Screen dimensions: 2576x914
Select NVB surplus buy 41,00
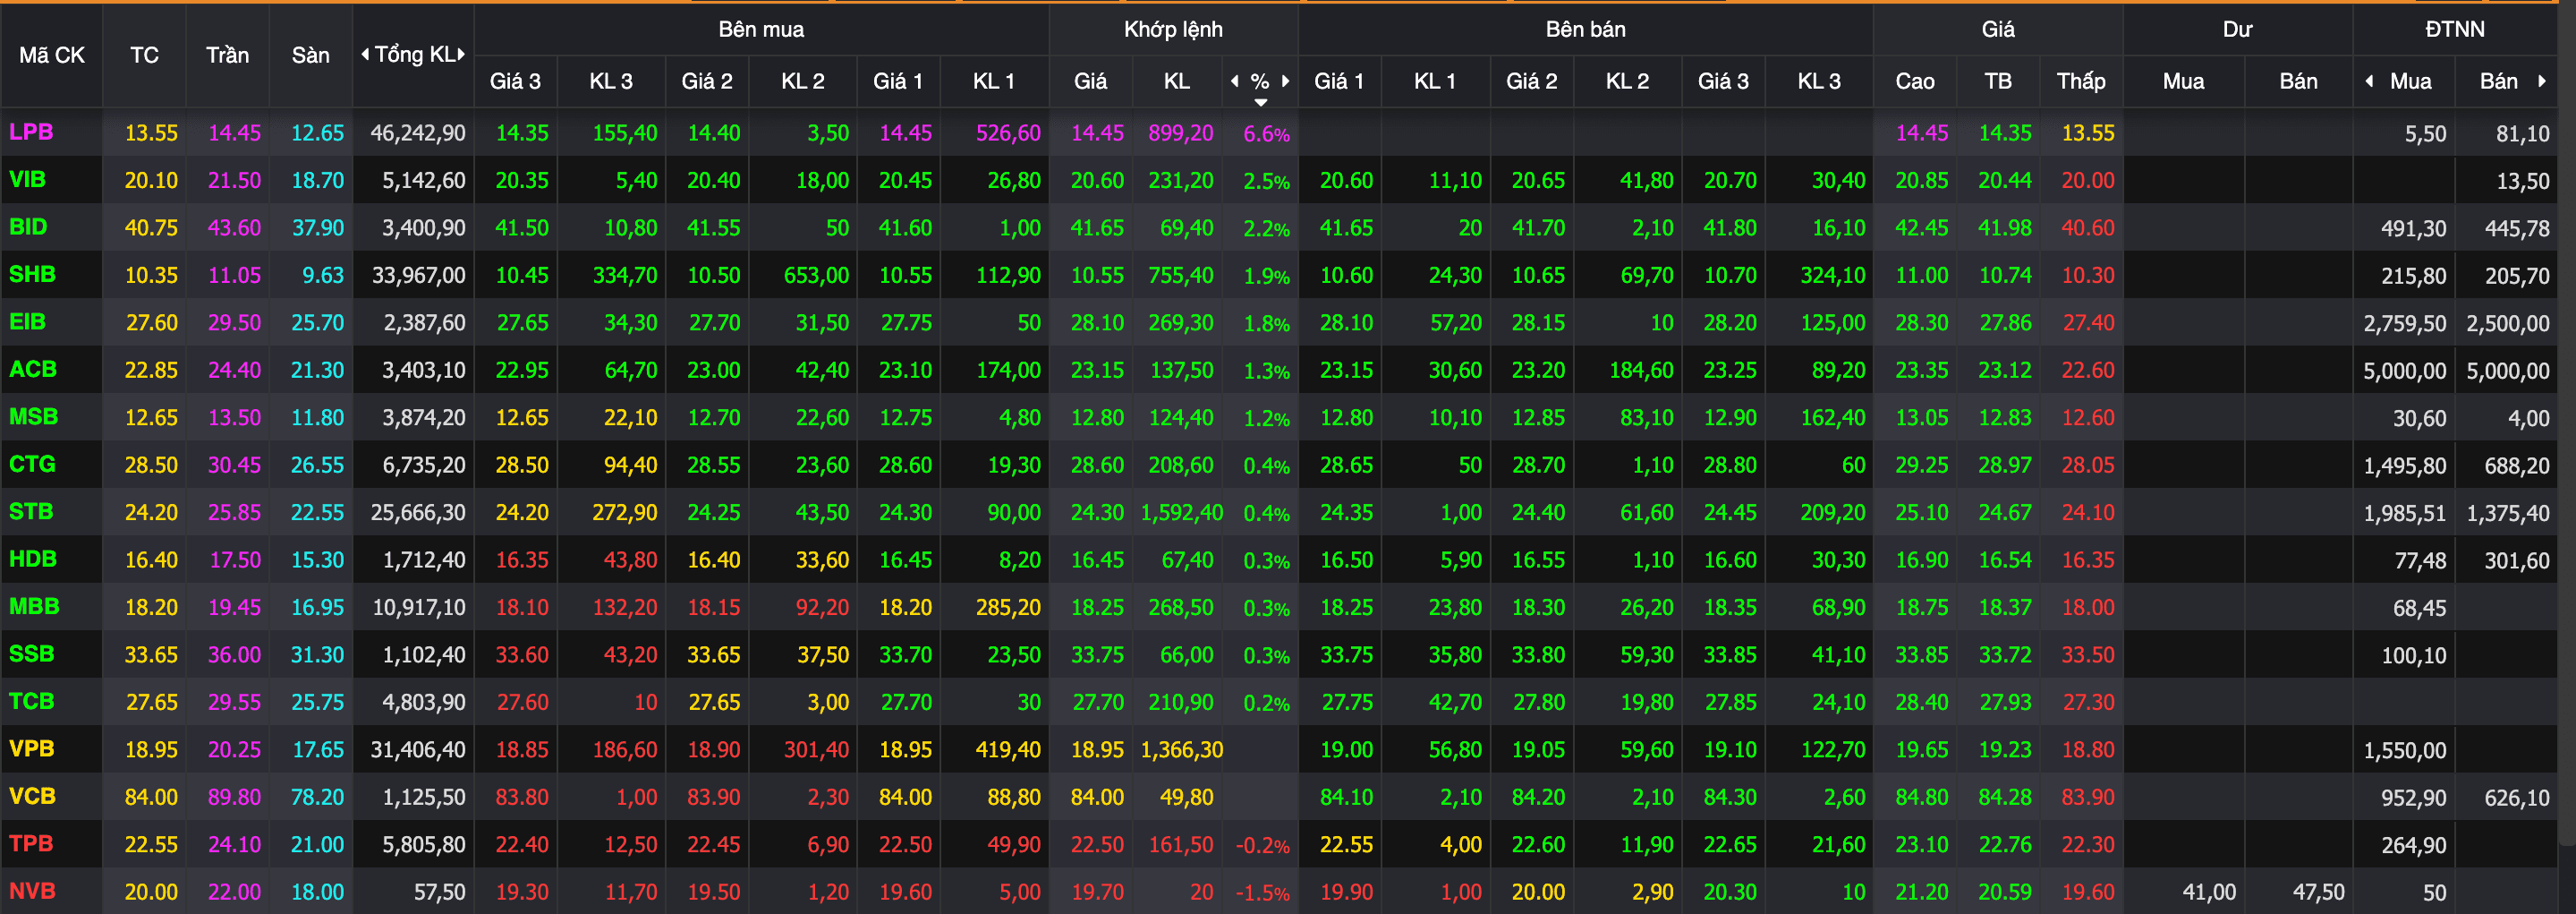point(2209,892)
